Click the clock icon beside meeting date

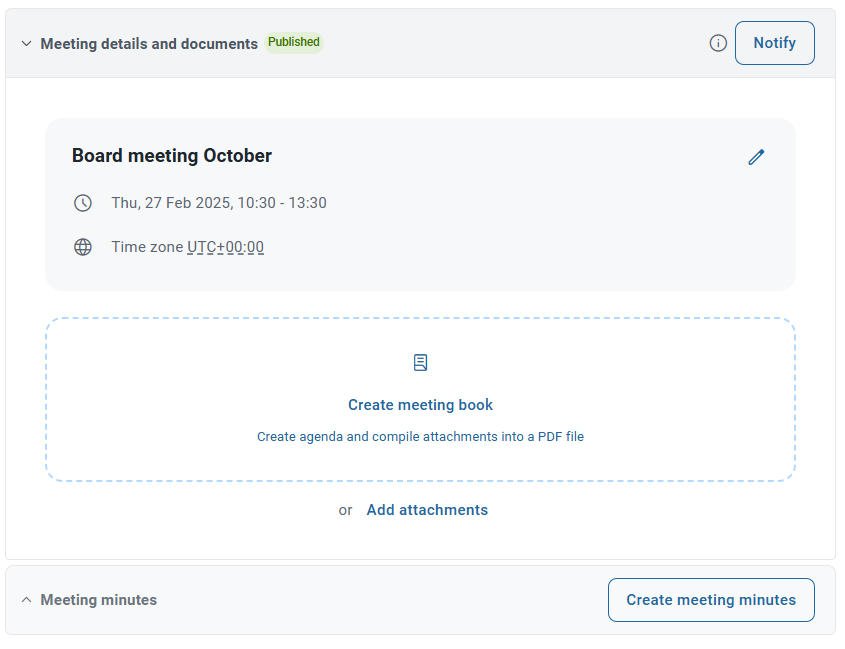(x=83, y=202)
